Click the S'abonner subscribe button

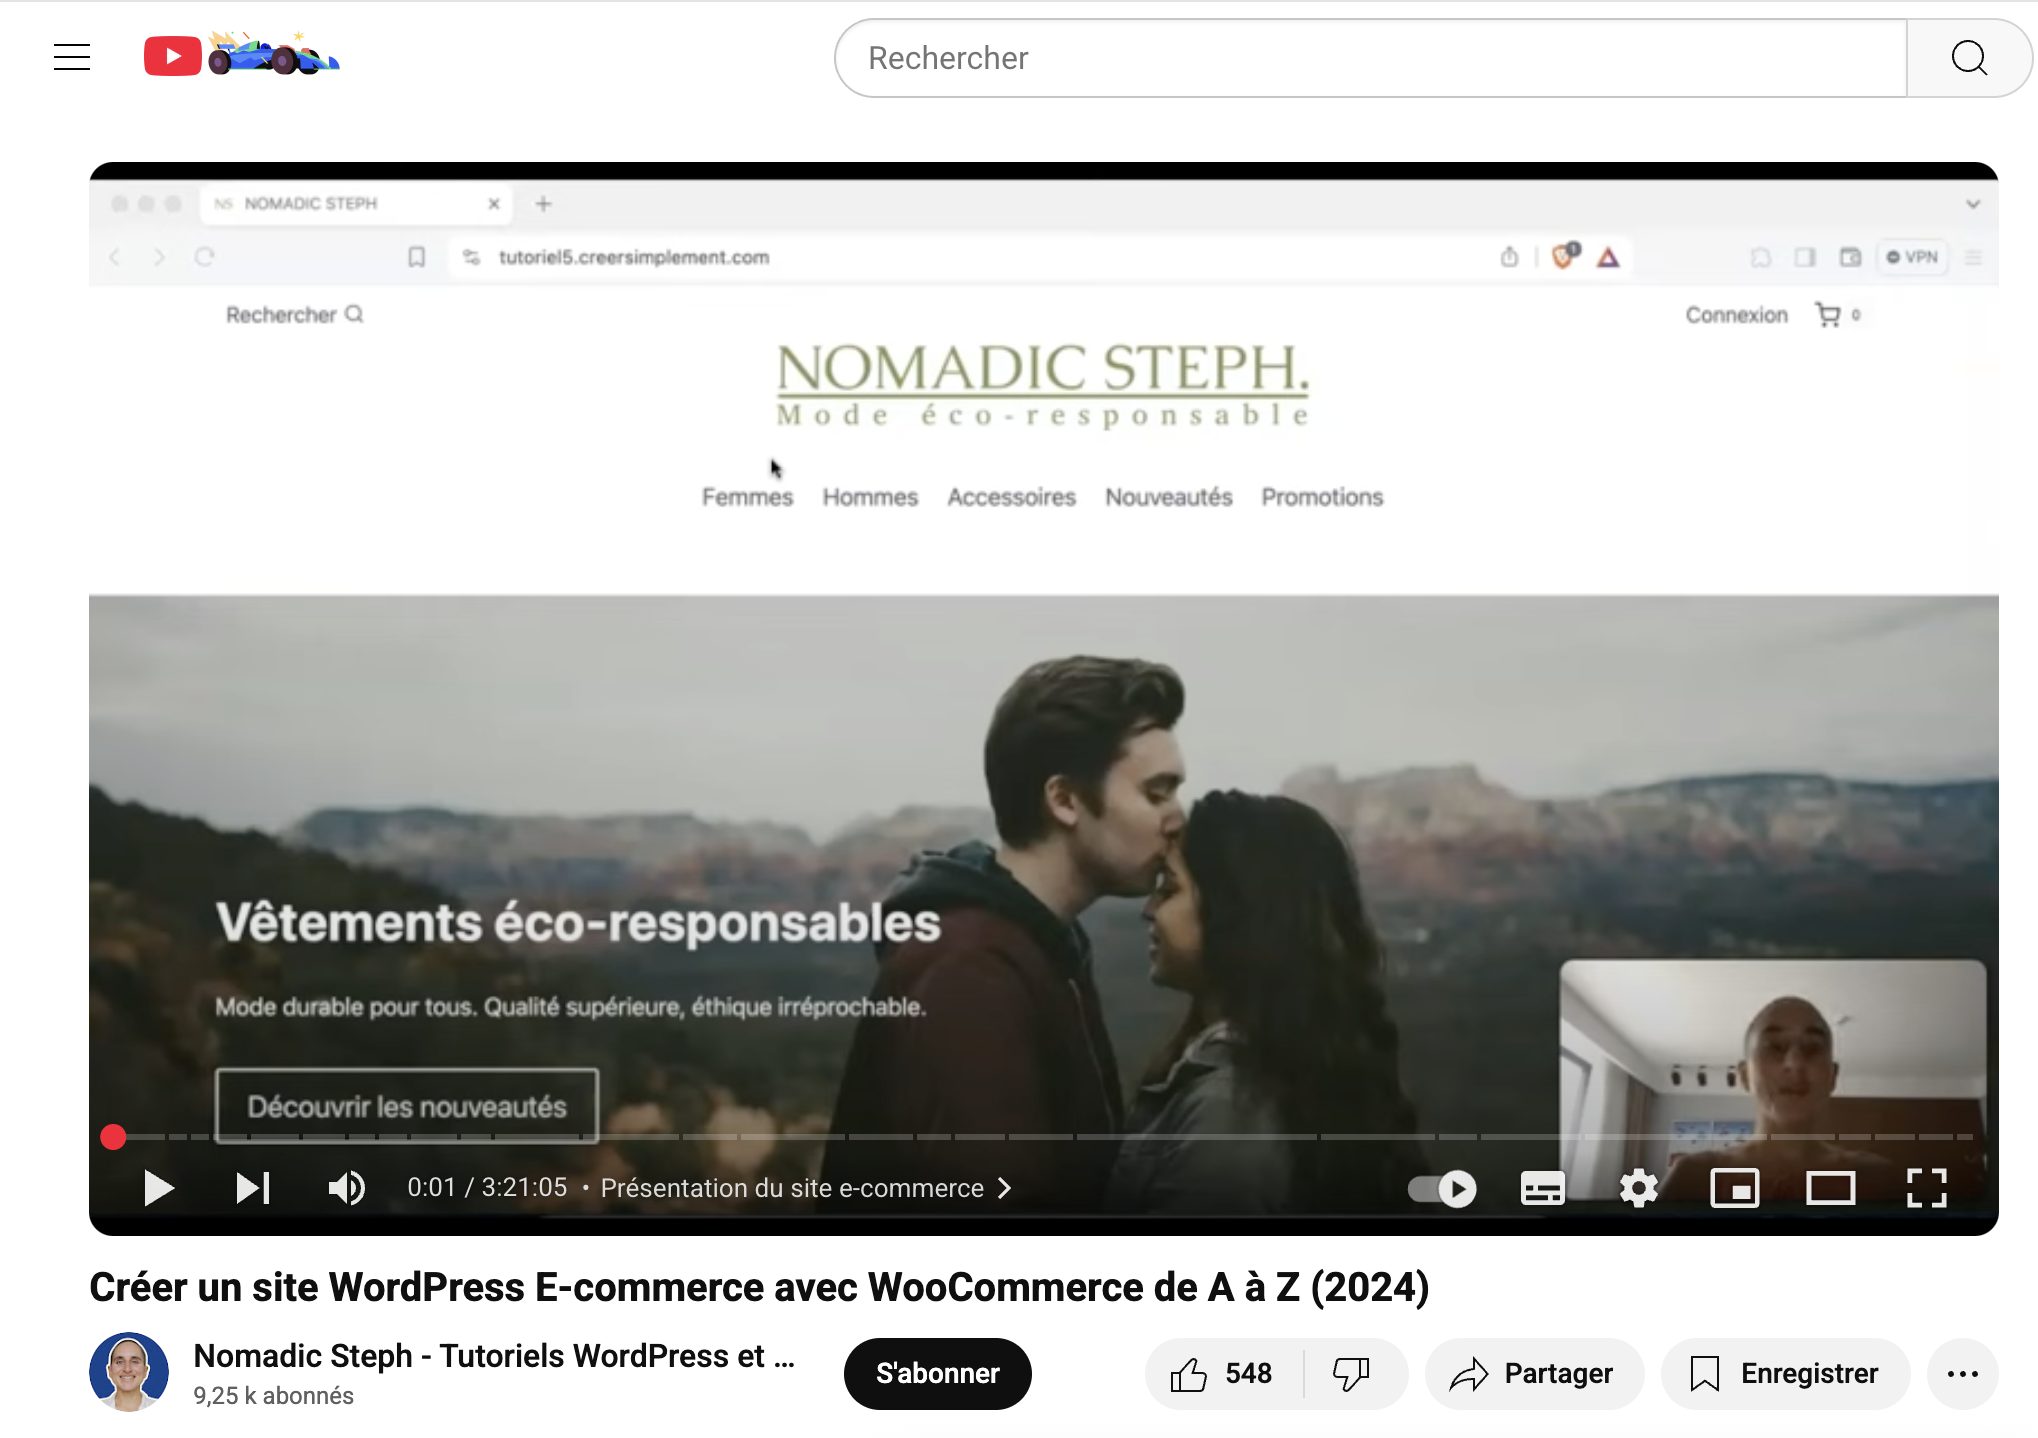tap(937, 1373)
